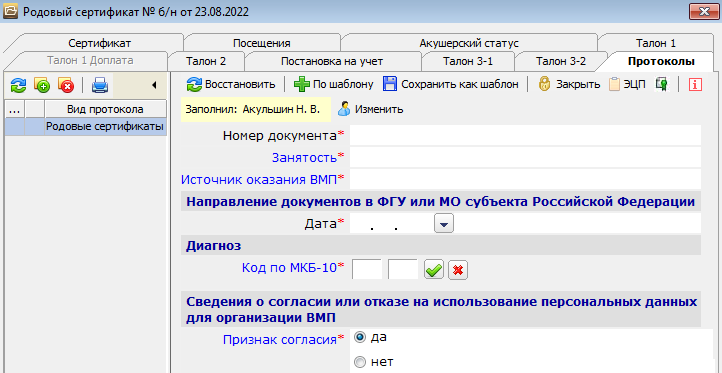Open the Постановка на учет tab
The width and height of the screenshot is (722, 373).
pyautogui.click(x=332, y=61)
